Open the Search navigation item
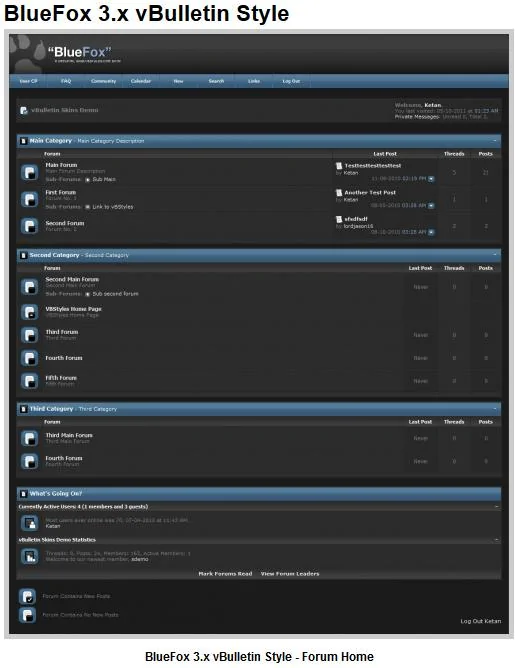 pos(216,81)
